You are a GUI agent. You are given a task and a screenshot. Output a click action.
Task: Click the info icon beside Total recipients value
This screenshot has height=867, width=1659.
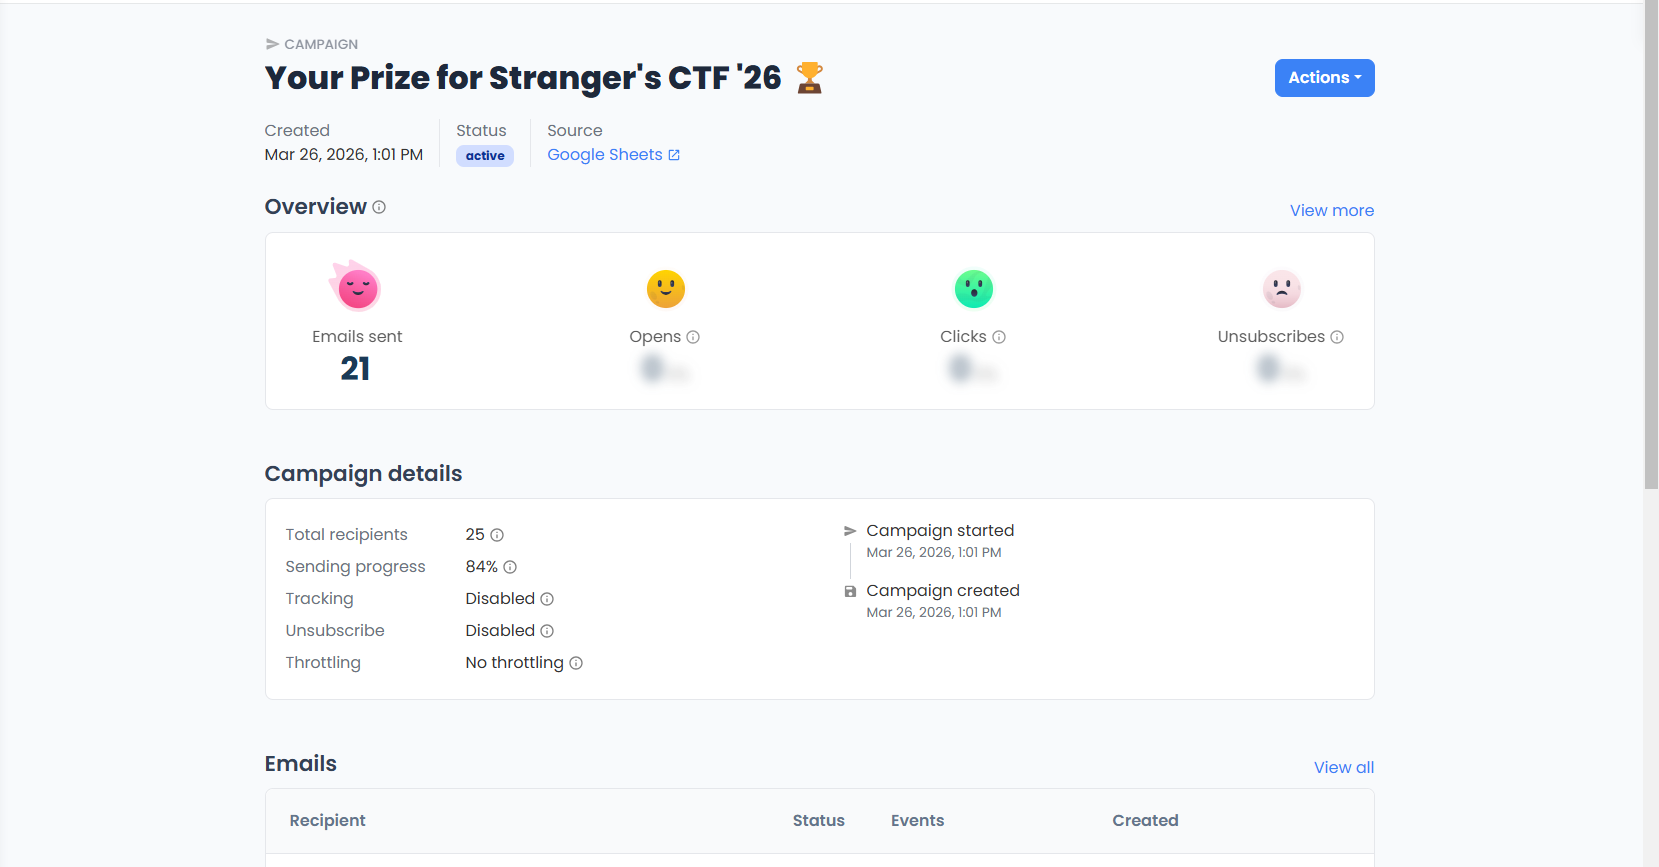coord(497,535)
